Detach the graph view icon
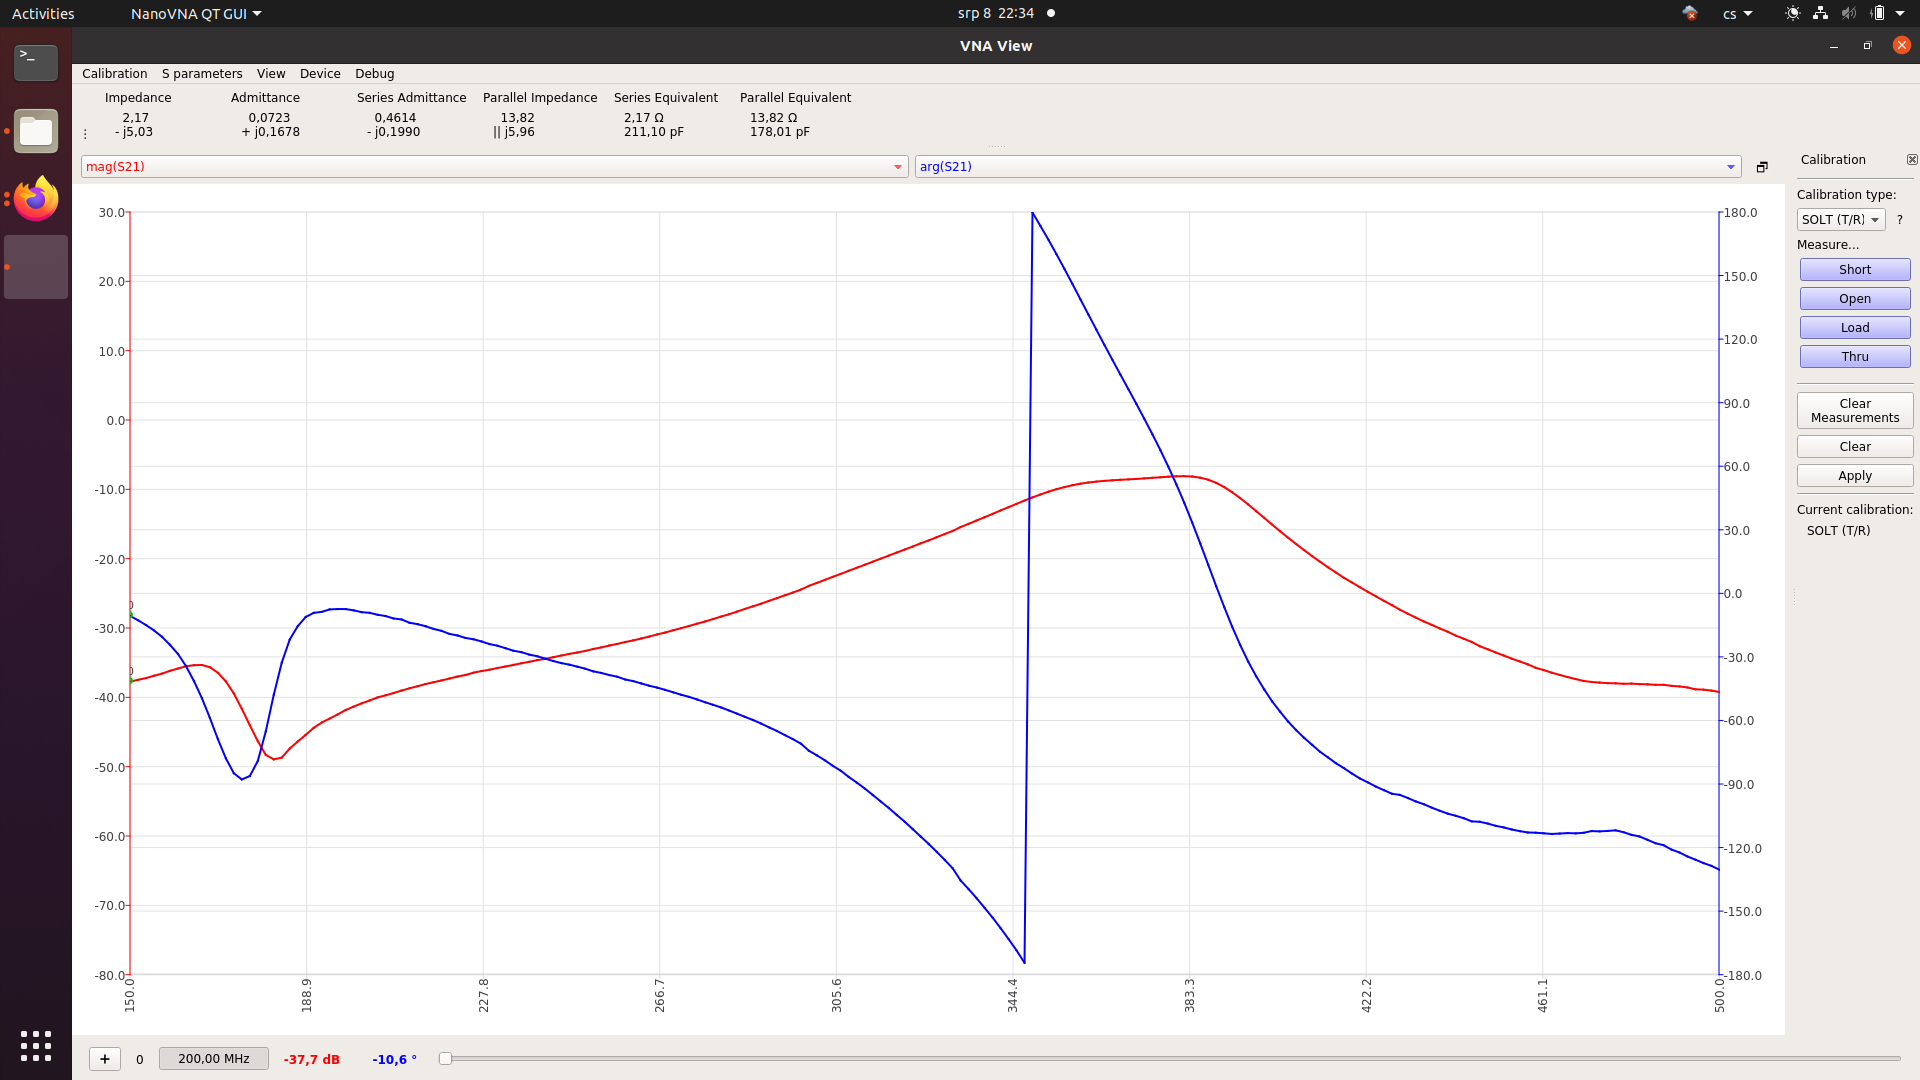Screen dimensions: 1920x1080 pos(1762,167)
